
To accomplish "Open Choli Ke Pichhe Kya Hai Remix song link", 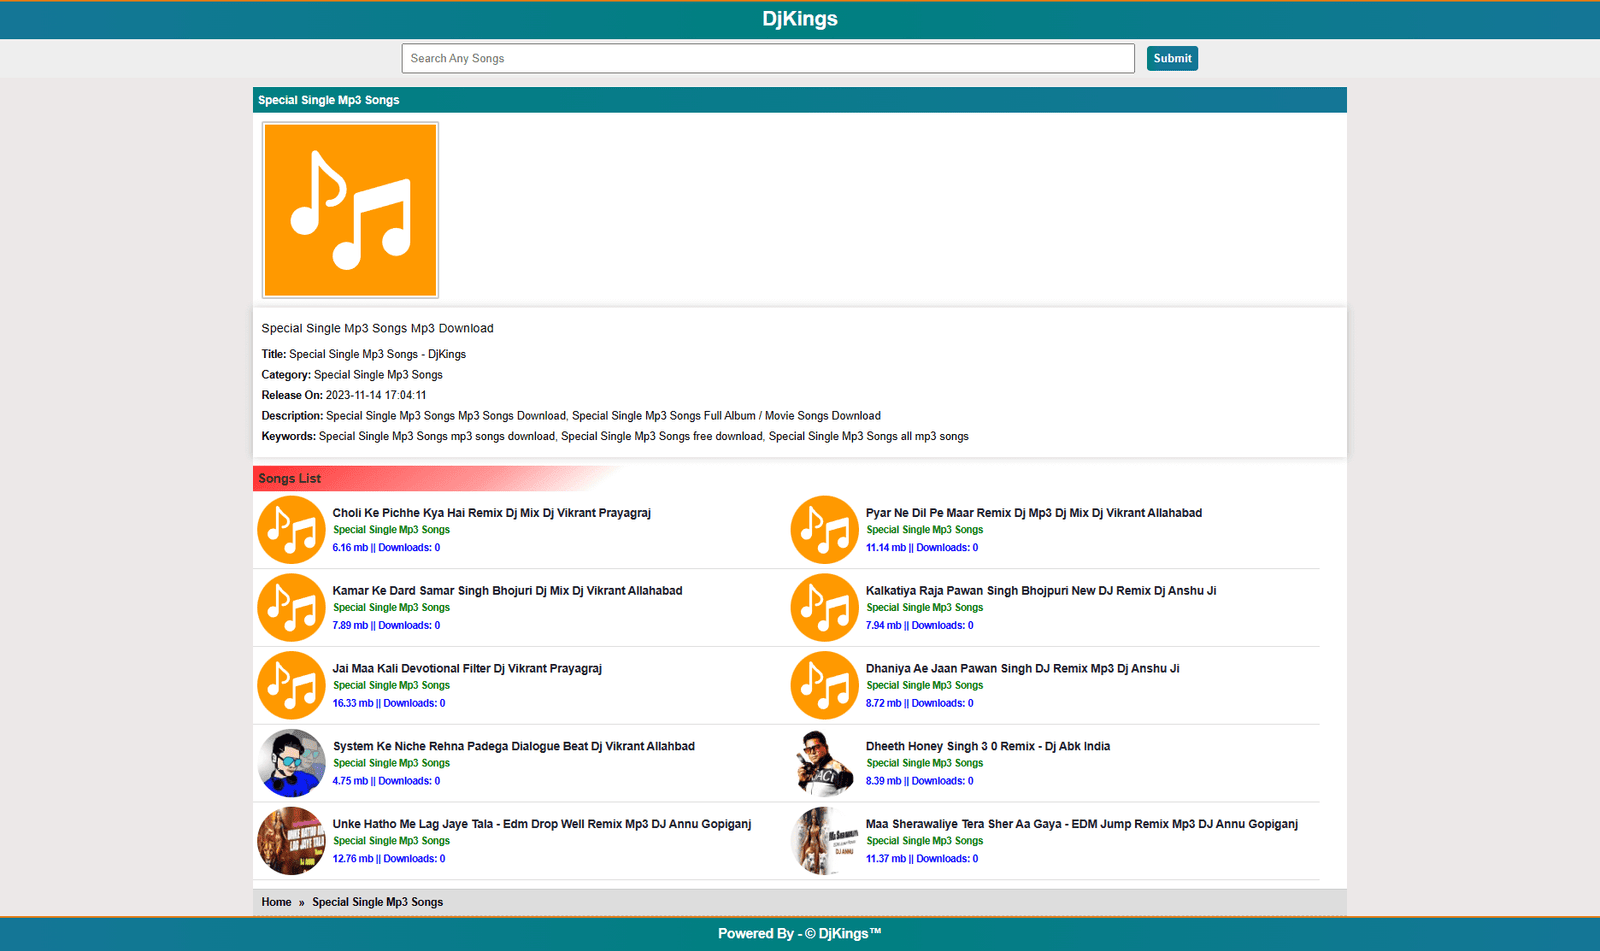I will [491, 513].
